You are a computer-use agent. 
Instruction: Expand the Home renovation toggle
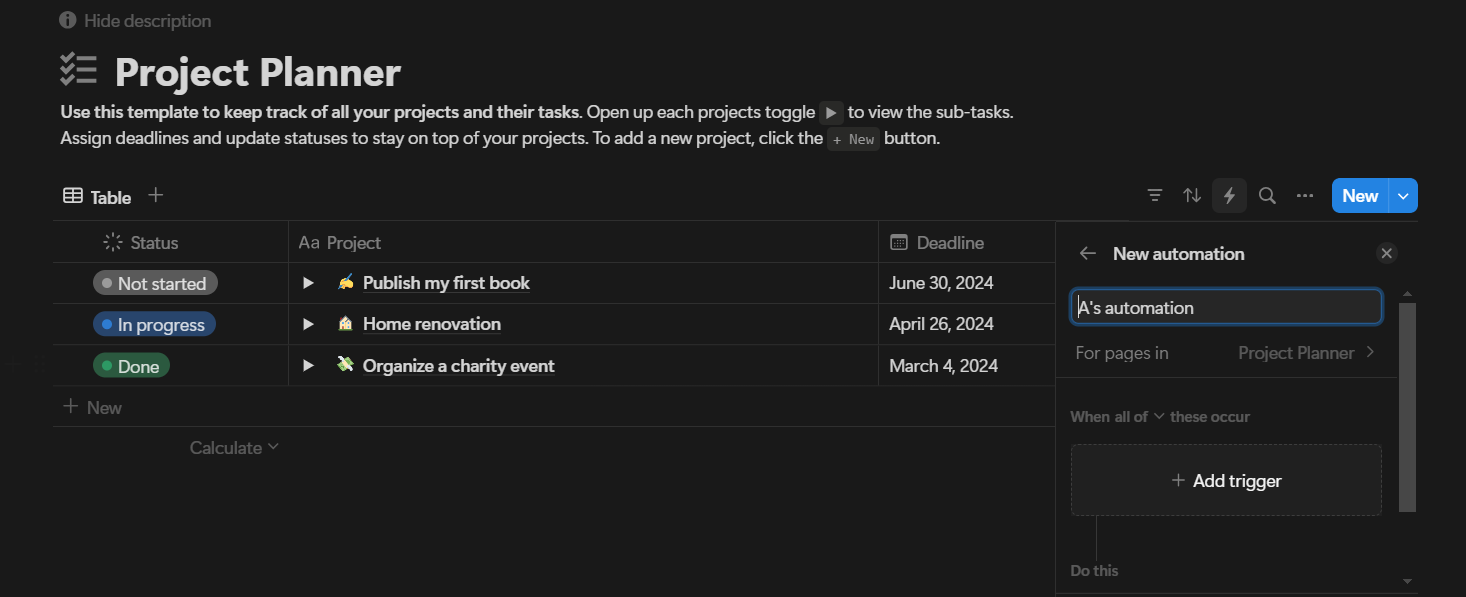[309, 324]
